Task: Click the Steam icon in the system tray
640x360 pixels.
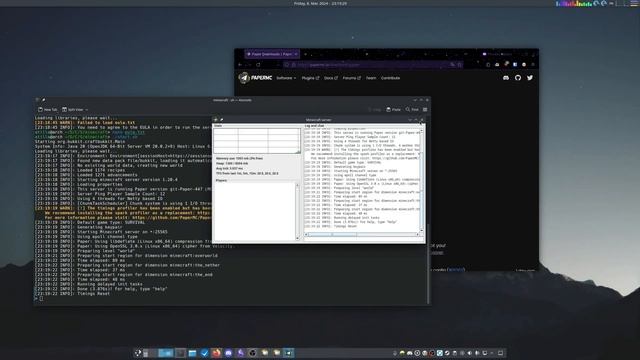Action: (447, 353)
